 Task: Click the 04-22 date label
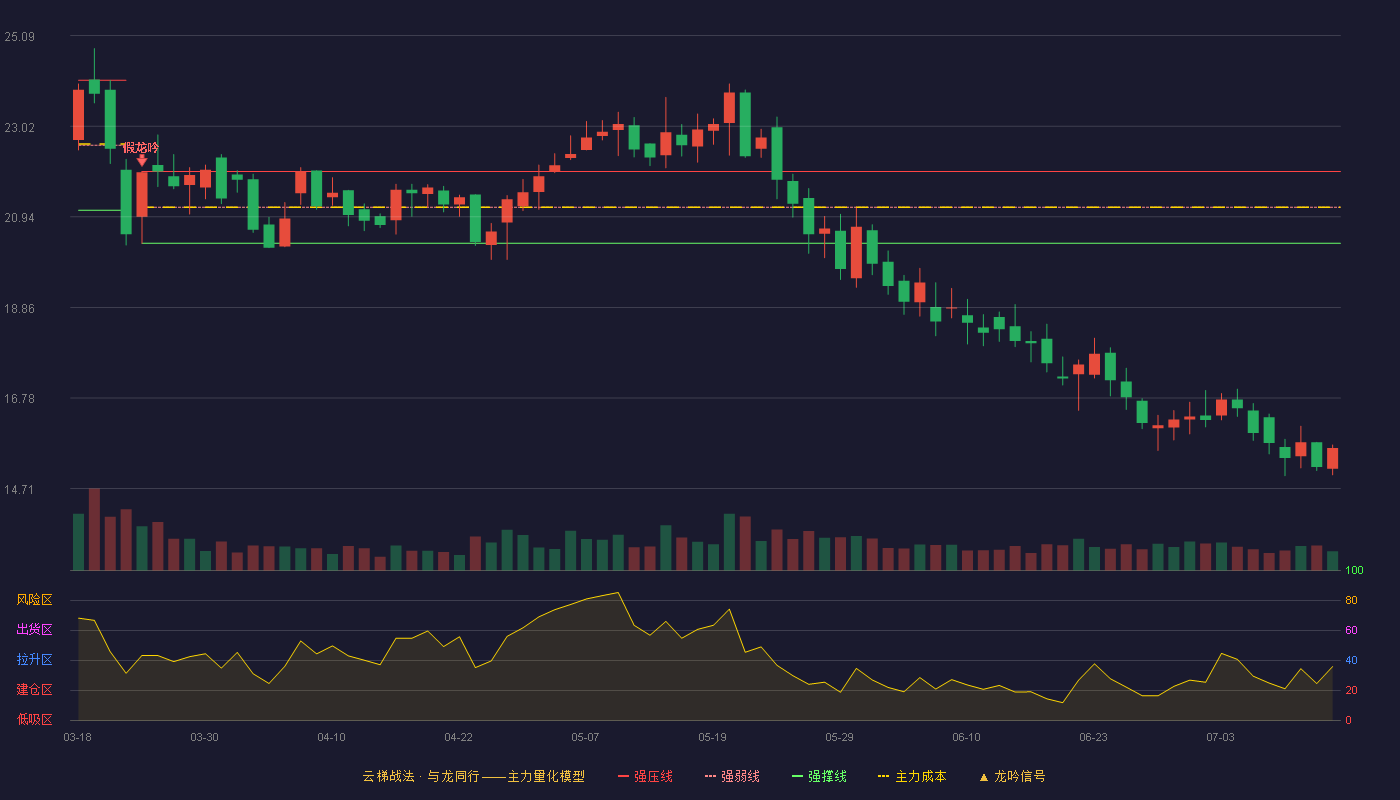(458, 737)
